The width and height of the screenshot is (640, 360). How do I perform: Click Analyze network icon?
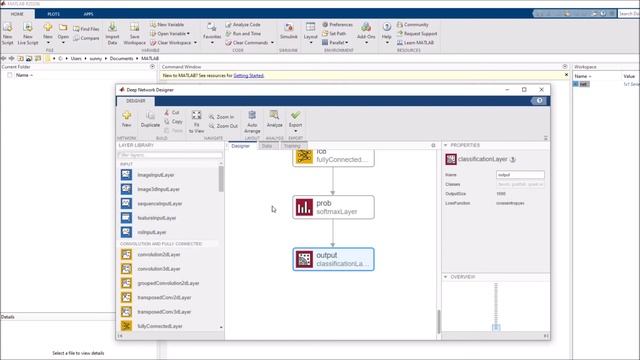[274, 115]
